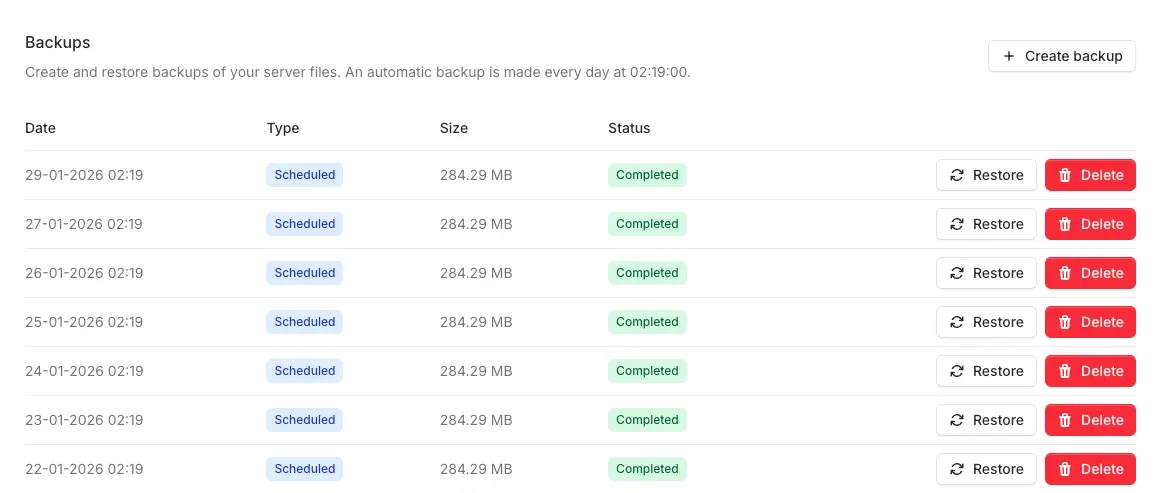The width and height of the screenshot is (1156, 493).
Task: Click the Size column header
Action: (454, 128)
